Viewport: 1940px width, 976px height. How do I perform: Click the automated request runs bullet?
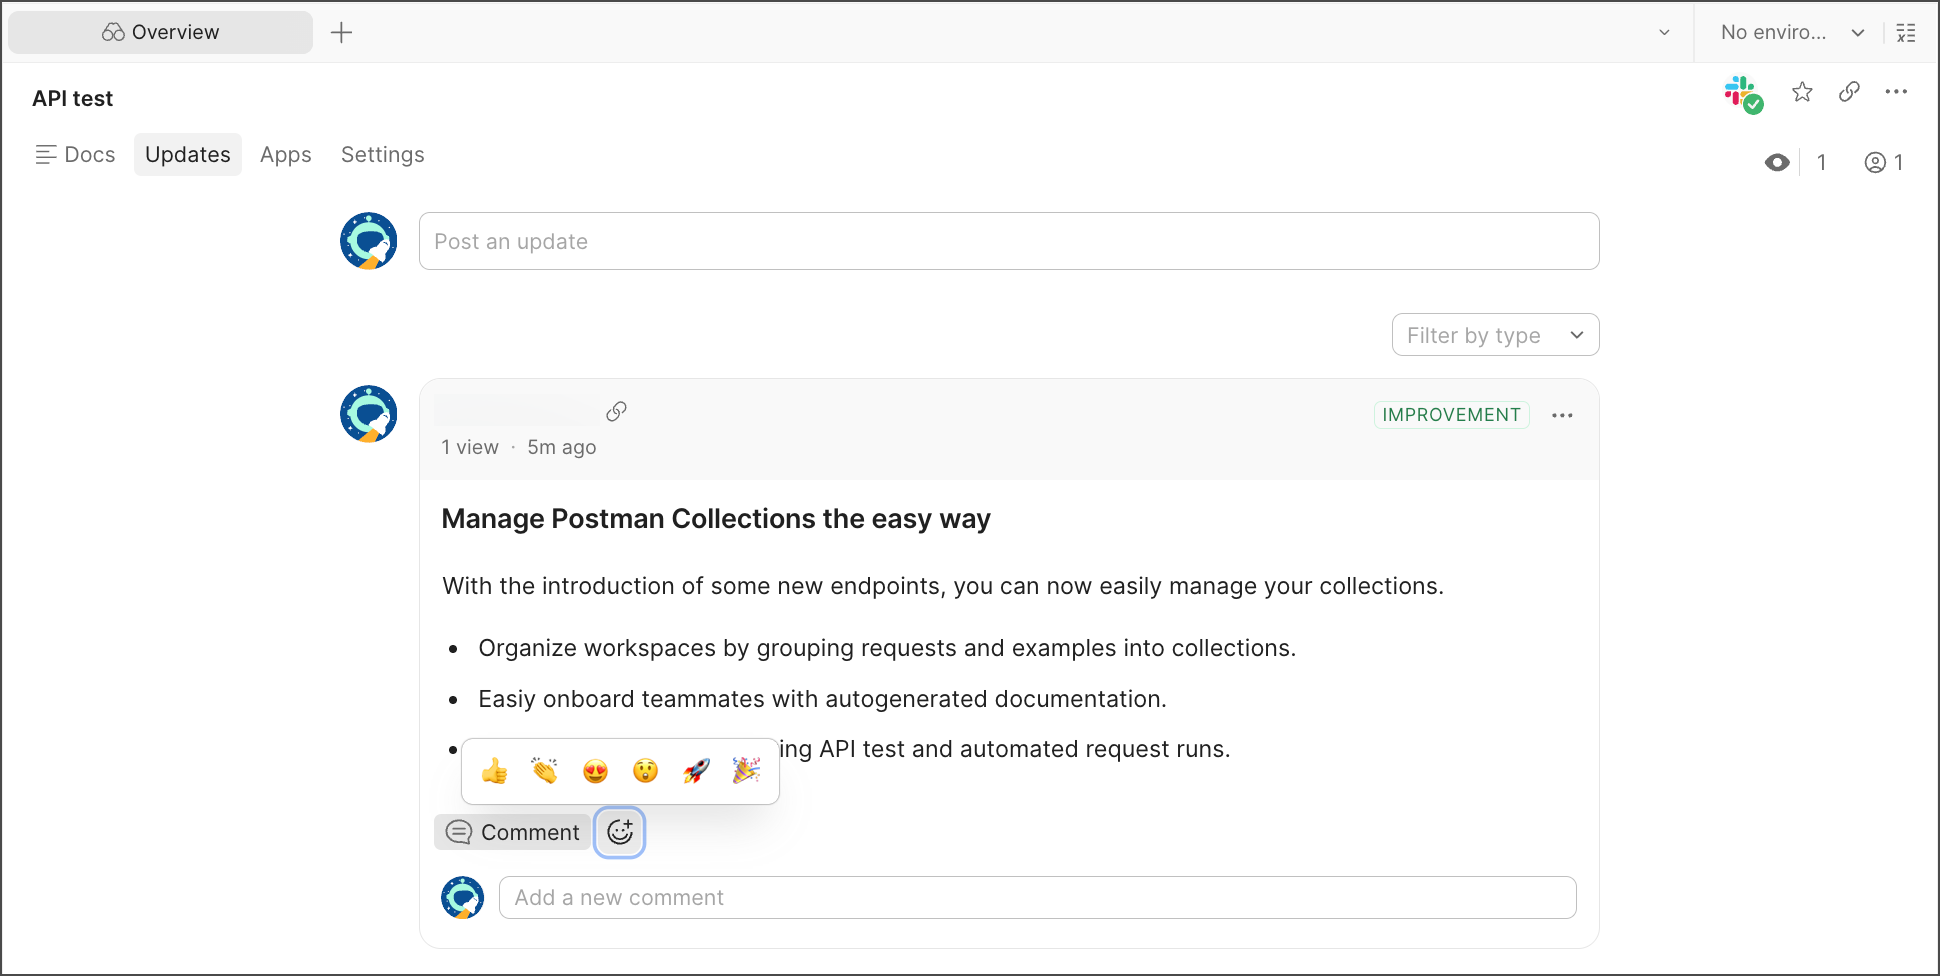pyautogui.click(x=1005, y=749)
